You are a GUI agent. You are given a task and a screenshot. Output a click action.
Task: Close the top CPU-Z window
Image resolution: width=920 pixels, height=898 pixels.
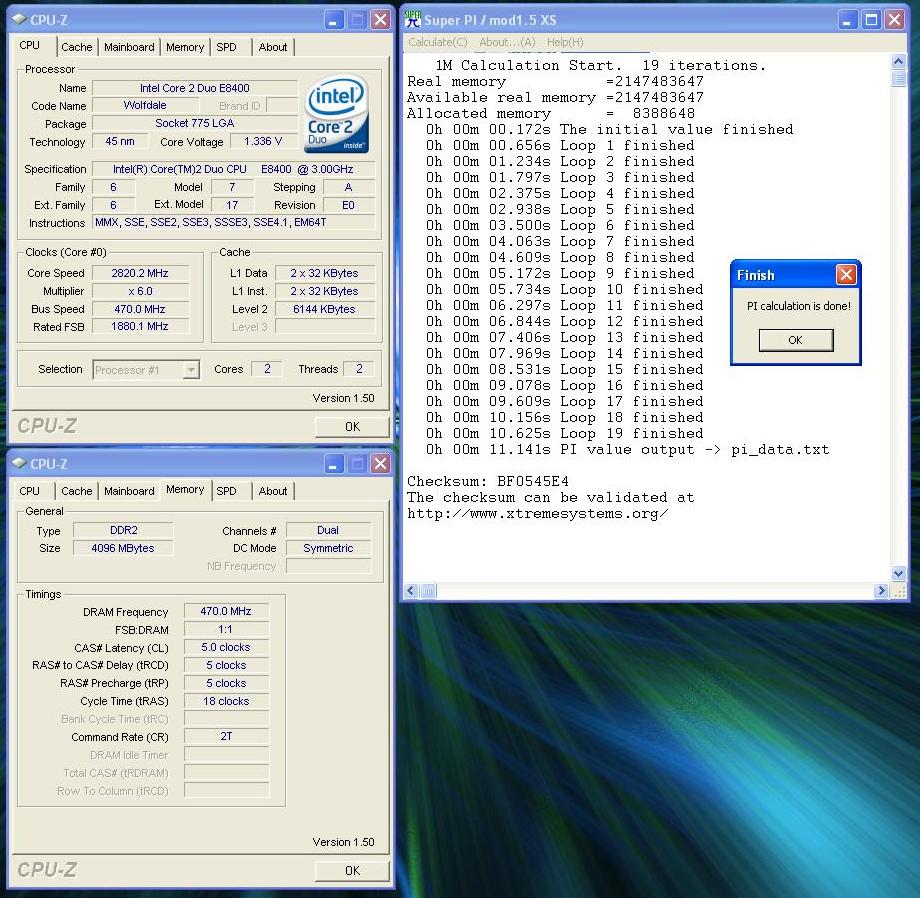click(381, 20)
